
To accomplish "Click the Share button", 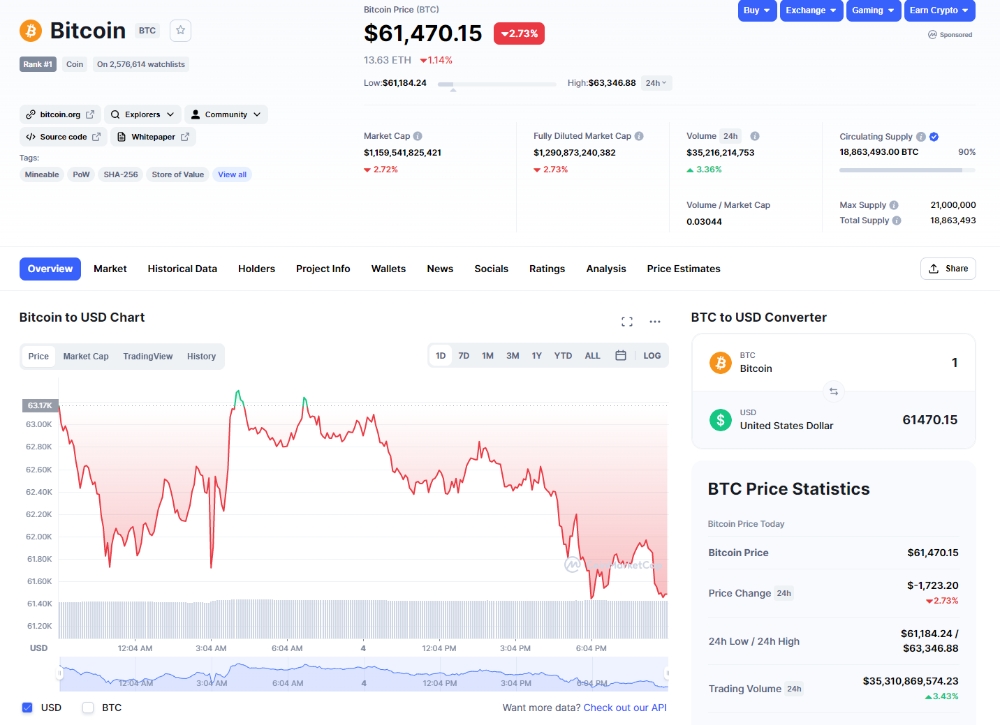I will click(x=948, y=268).
